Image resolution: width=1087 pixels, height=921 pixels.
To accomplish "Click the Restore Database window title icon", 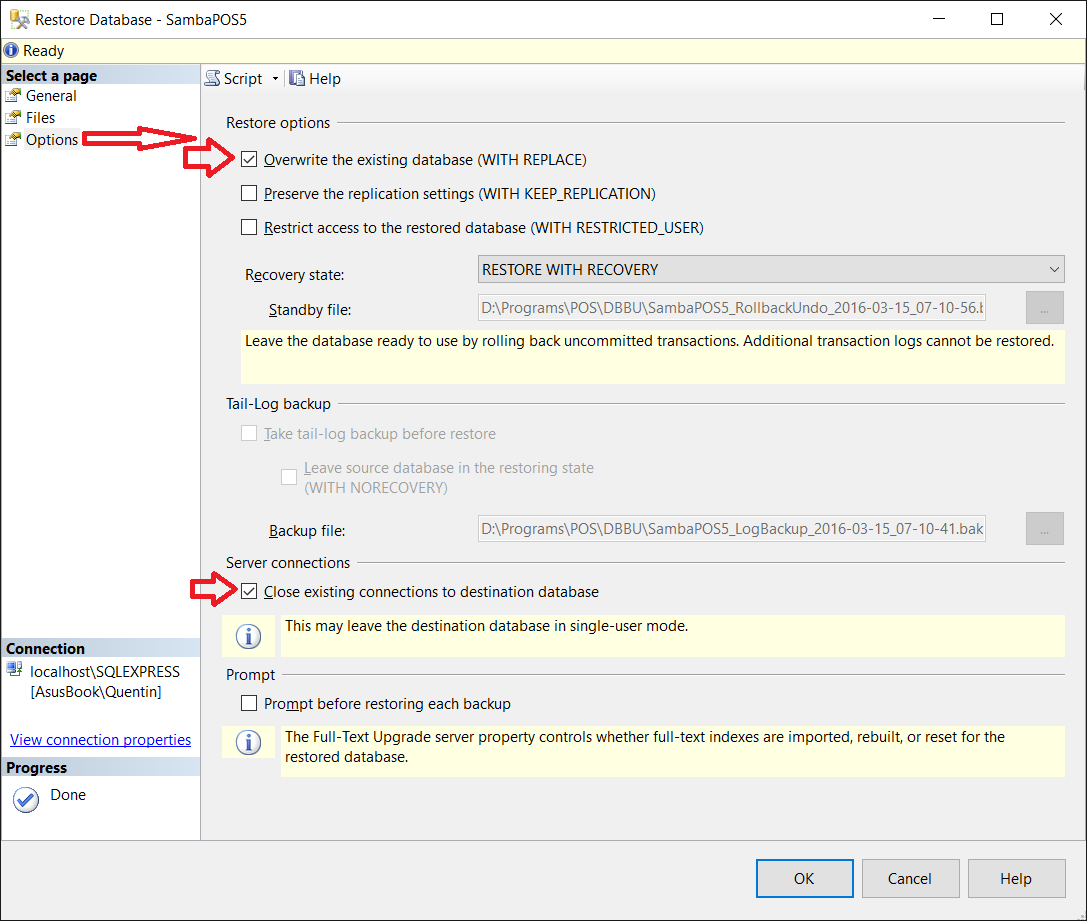I will [x=19, y=19].
